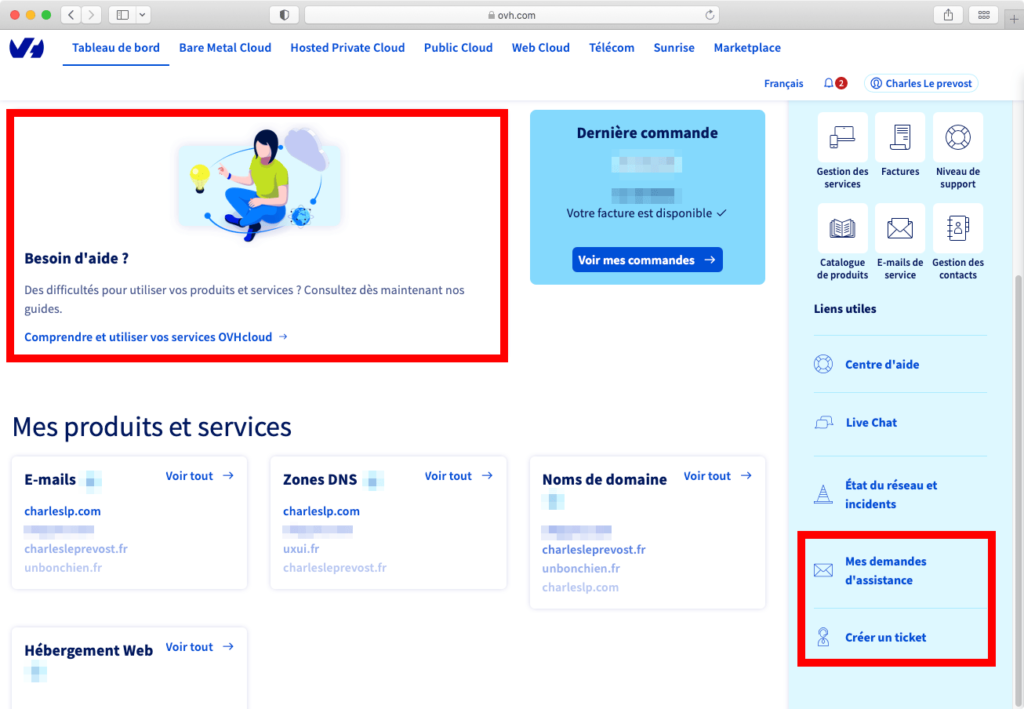Open the Marketplace menu
The width and height of the screenshot is (1024, 709).
[x=746, y=48]
